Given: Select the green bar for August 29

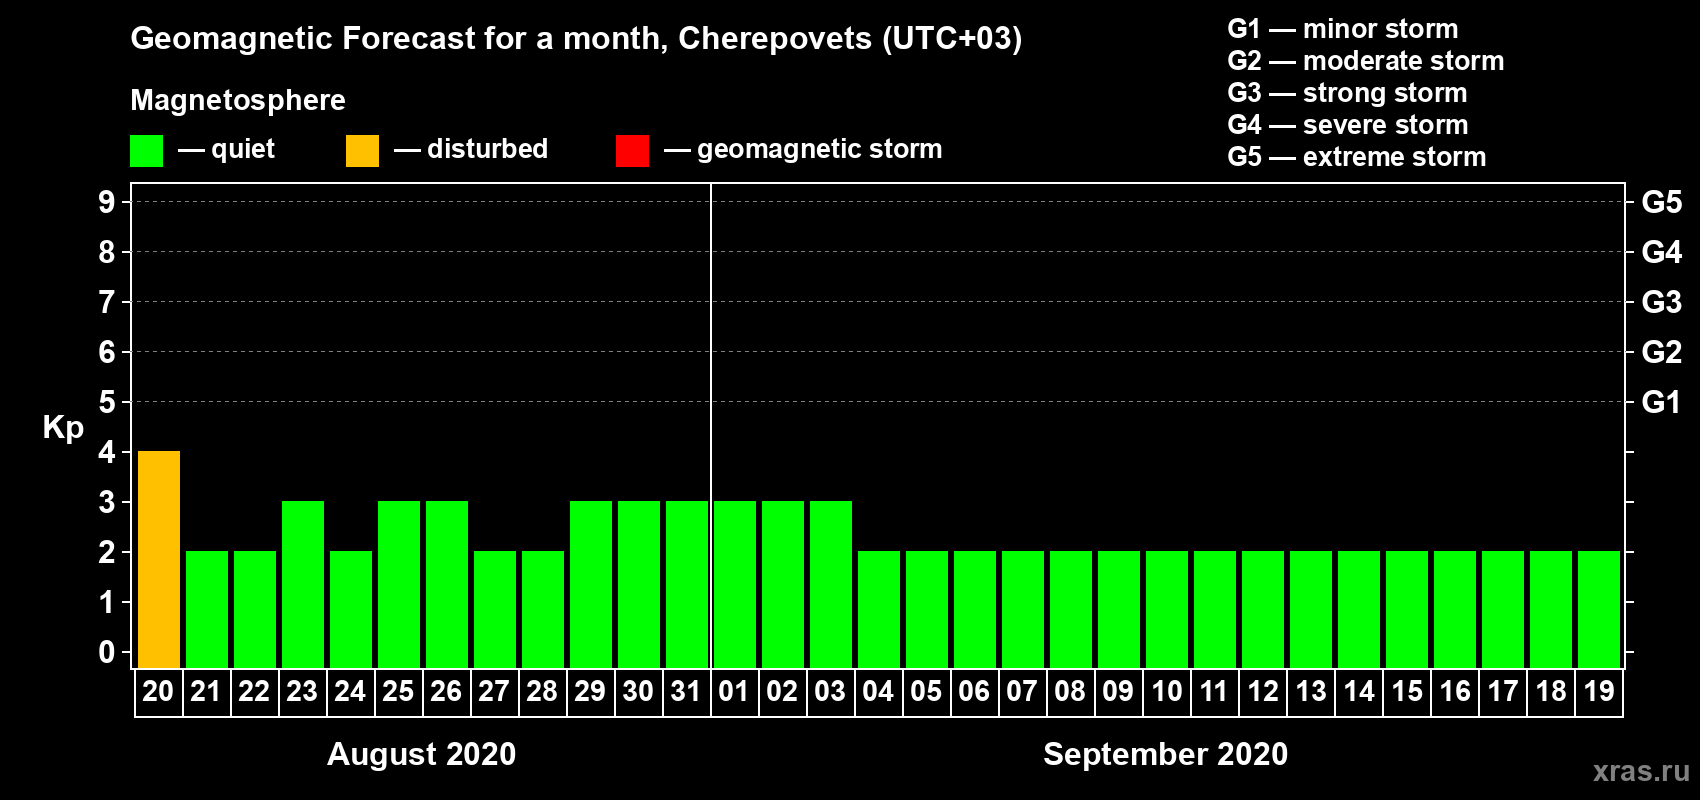Looking at the screenshot, I should click(x=591, y=584).
